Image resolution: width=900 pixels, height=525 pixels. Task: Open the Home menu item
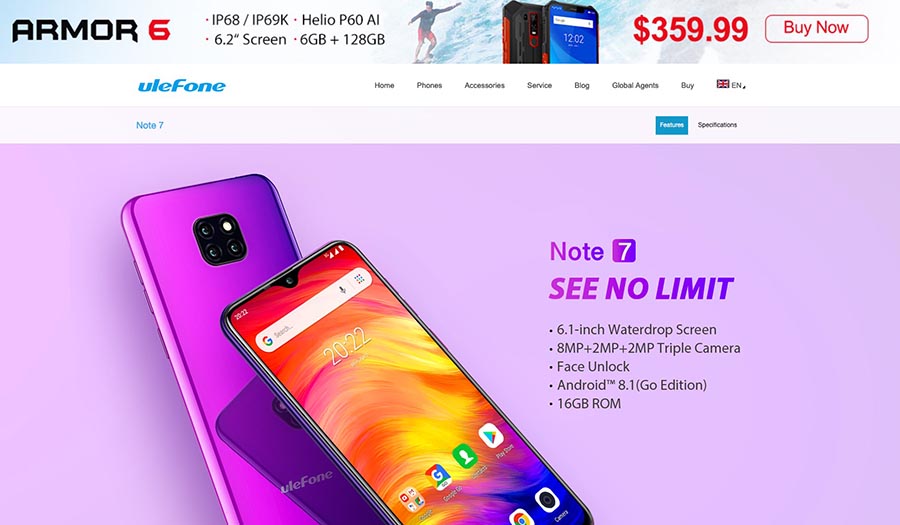384,85
